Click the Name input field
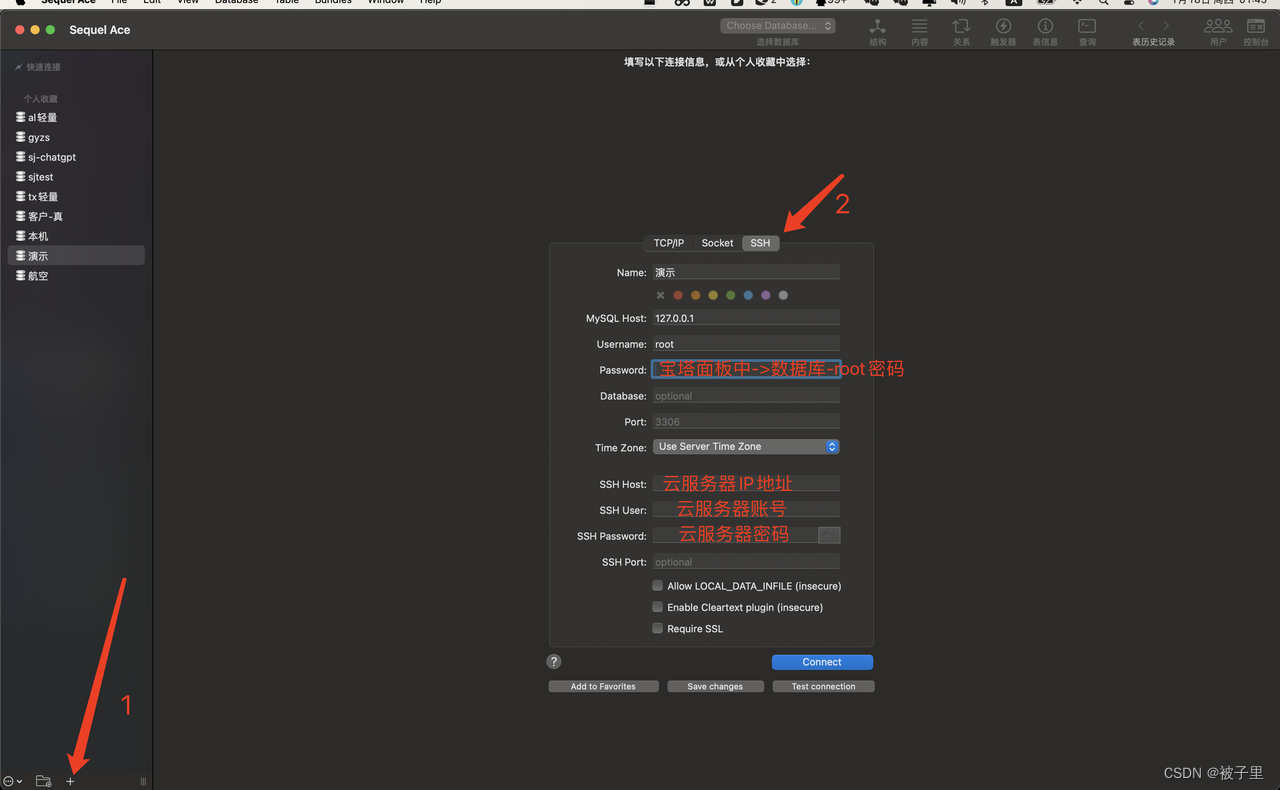1280x790 pixels. tap(746, 272)
